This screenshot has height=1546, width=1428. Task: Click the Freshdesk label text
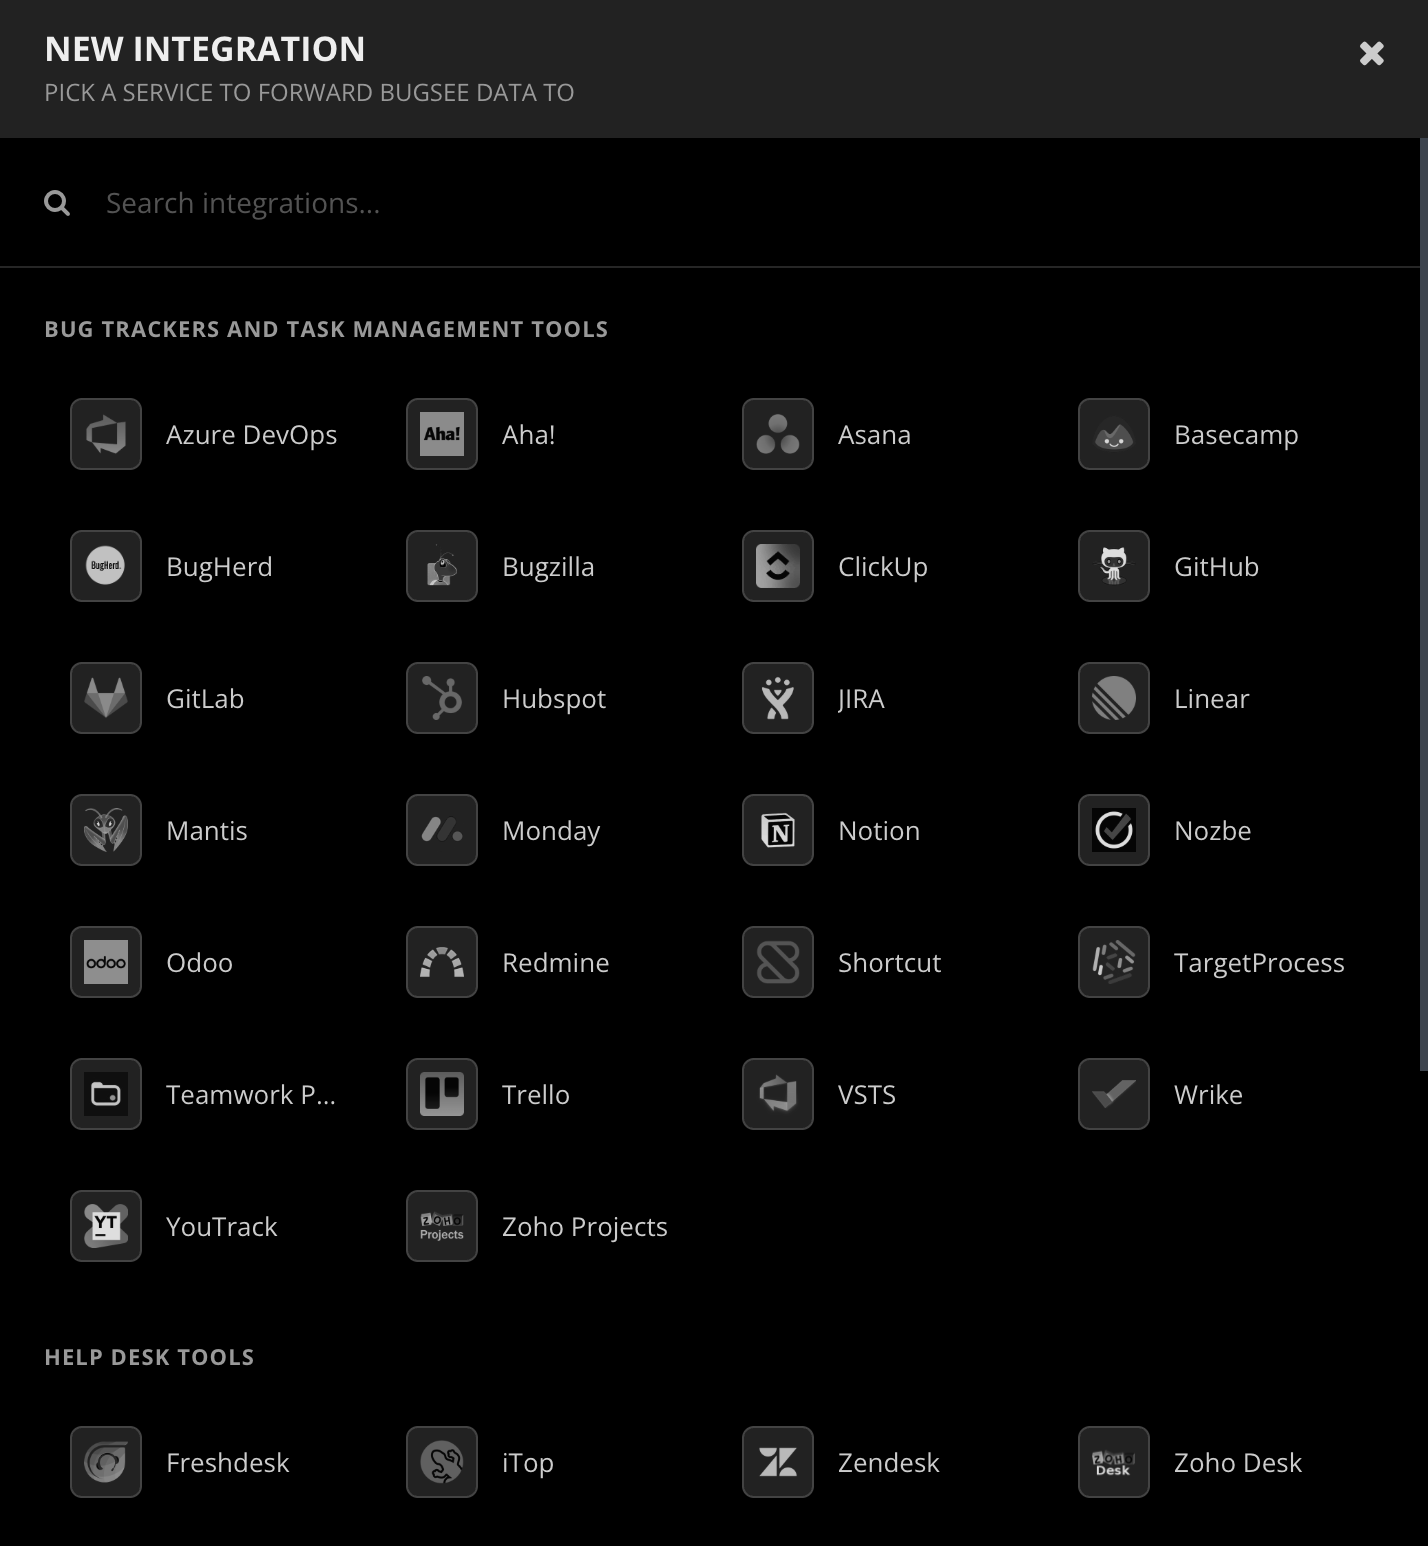pos(228,1463)
